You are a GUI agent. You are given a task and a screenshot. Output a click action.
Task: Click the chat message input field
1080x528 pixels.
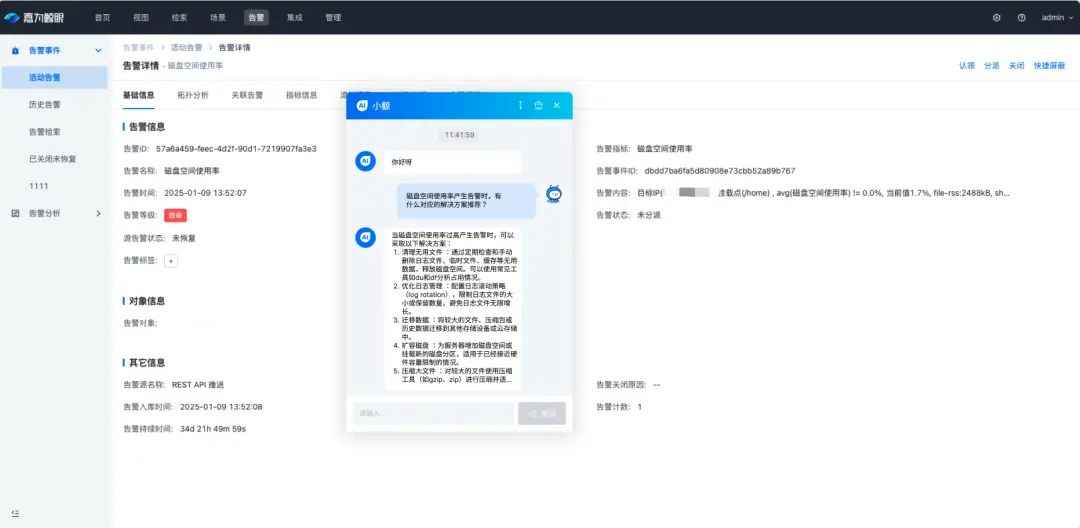(x=433, y=413)
